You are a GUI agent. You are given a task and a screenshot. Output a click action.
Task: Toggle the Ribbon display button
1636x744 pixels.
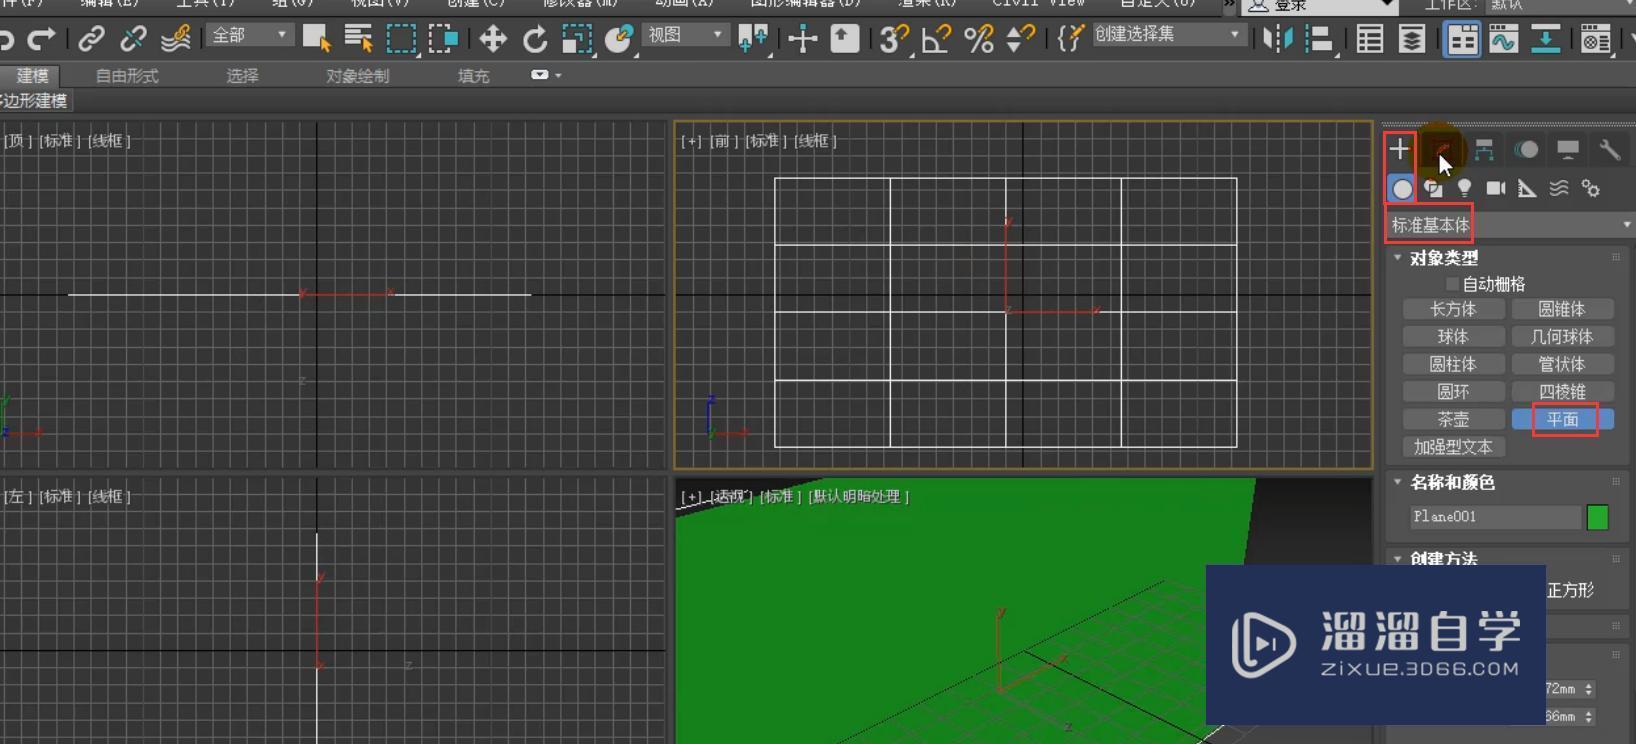coord(1461,39)
